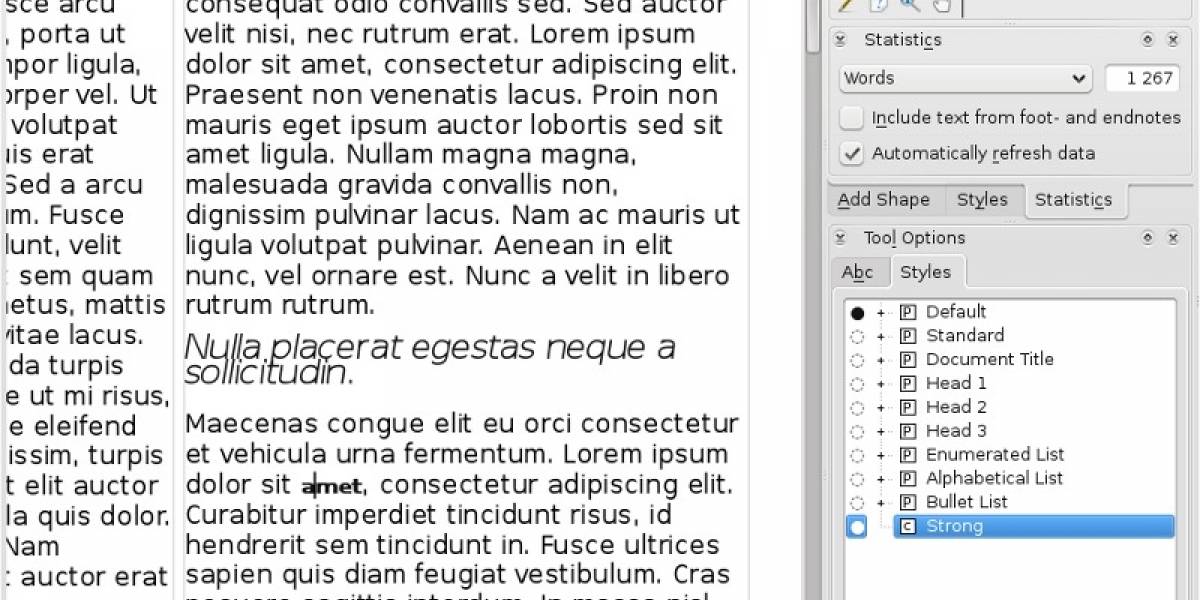Click the paragraph icon next to Alphabetical List

tap(908, 479)
